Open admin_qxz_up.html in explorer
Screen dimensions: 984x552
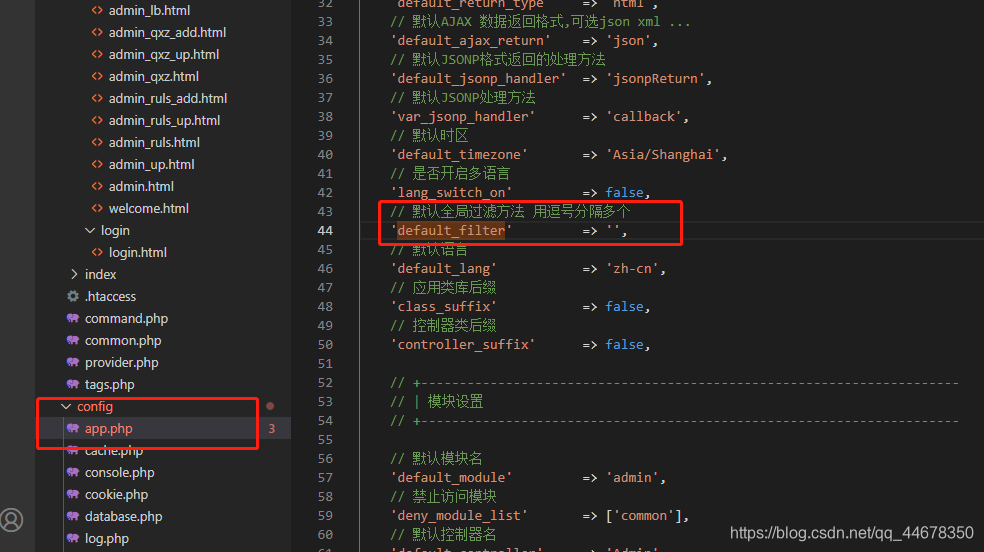(x=164, y=55)
